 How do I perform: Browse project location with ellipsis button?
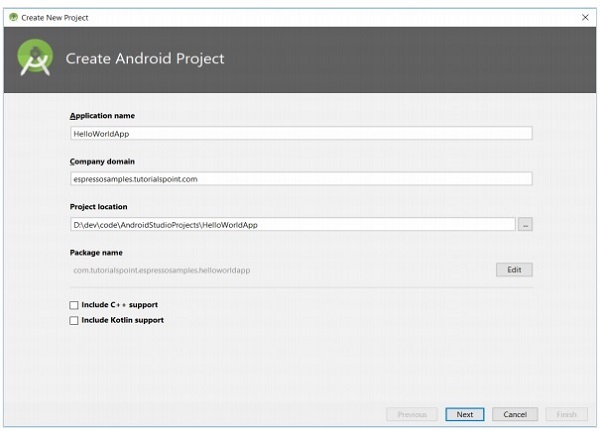click(526, 225)
